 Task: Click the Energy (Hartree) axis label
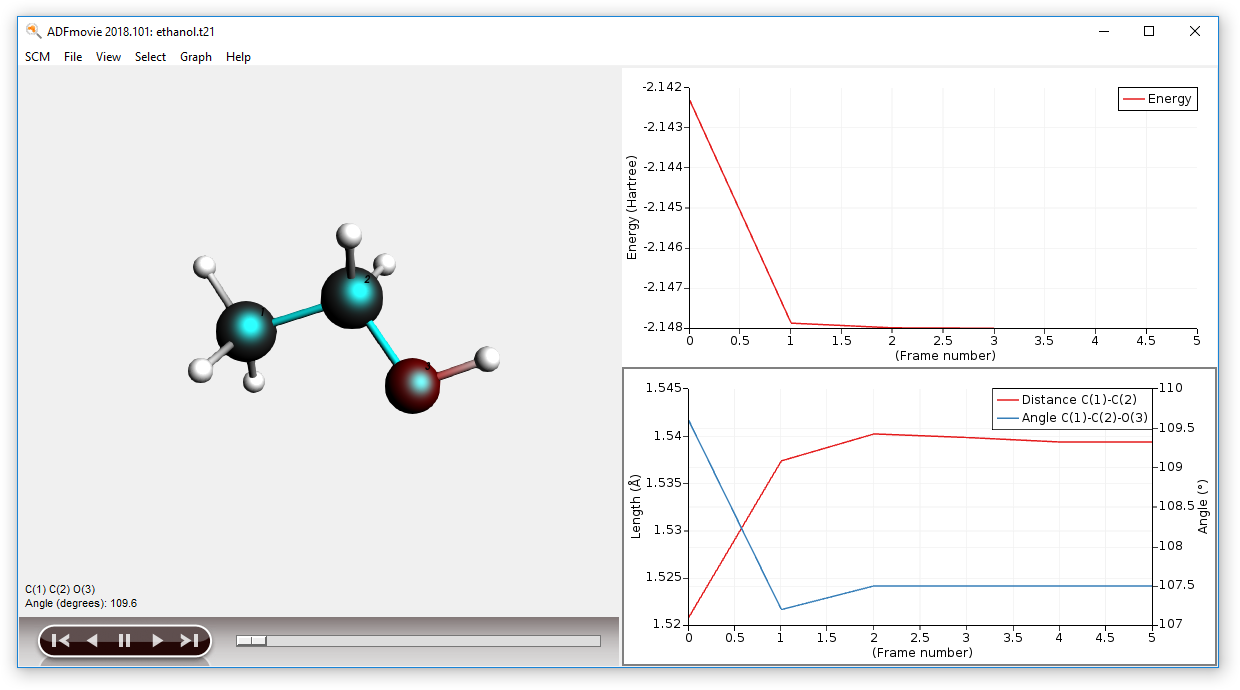tap(632, 207)
